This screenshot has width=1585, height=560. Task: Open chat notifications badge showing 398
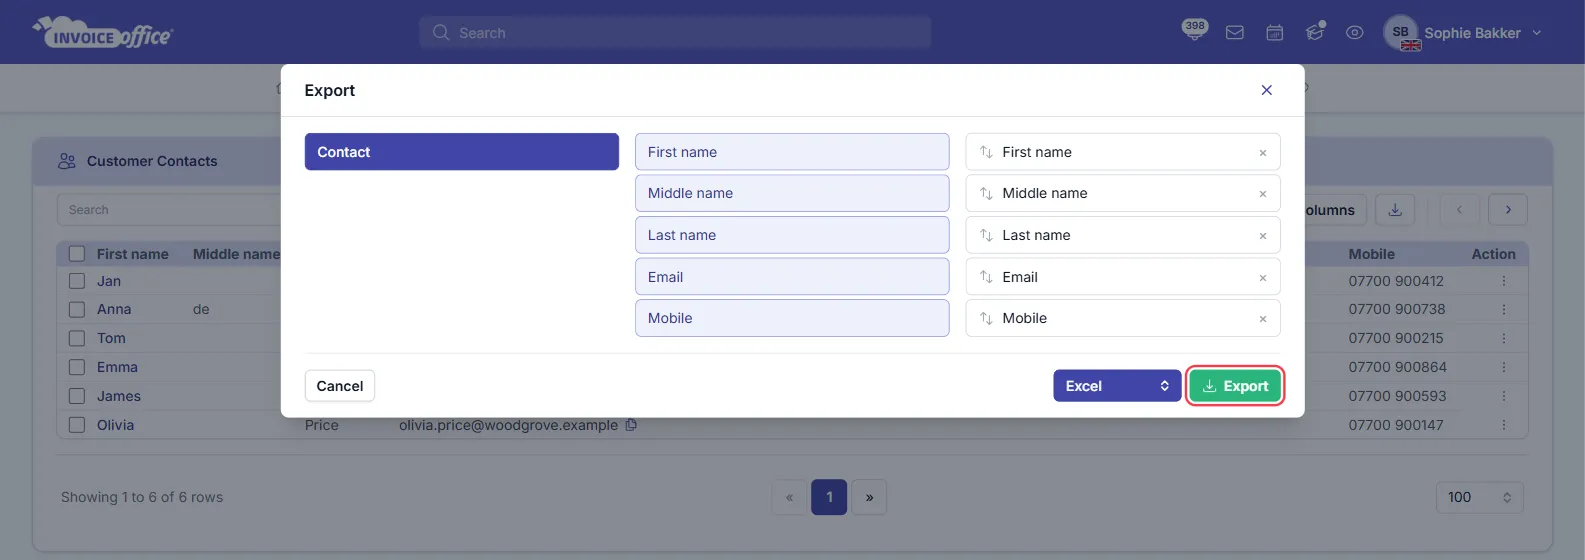coord(1194,30)
